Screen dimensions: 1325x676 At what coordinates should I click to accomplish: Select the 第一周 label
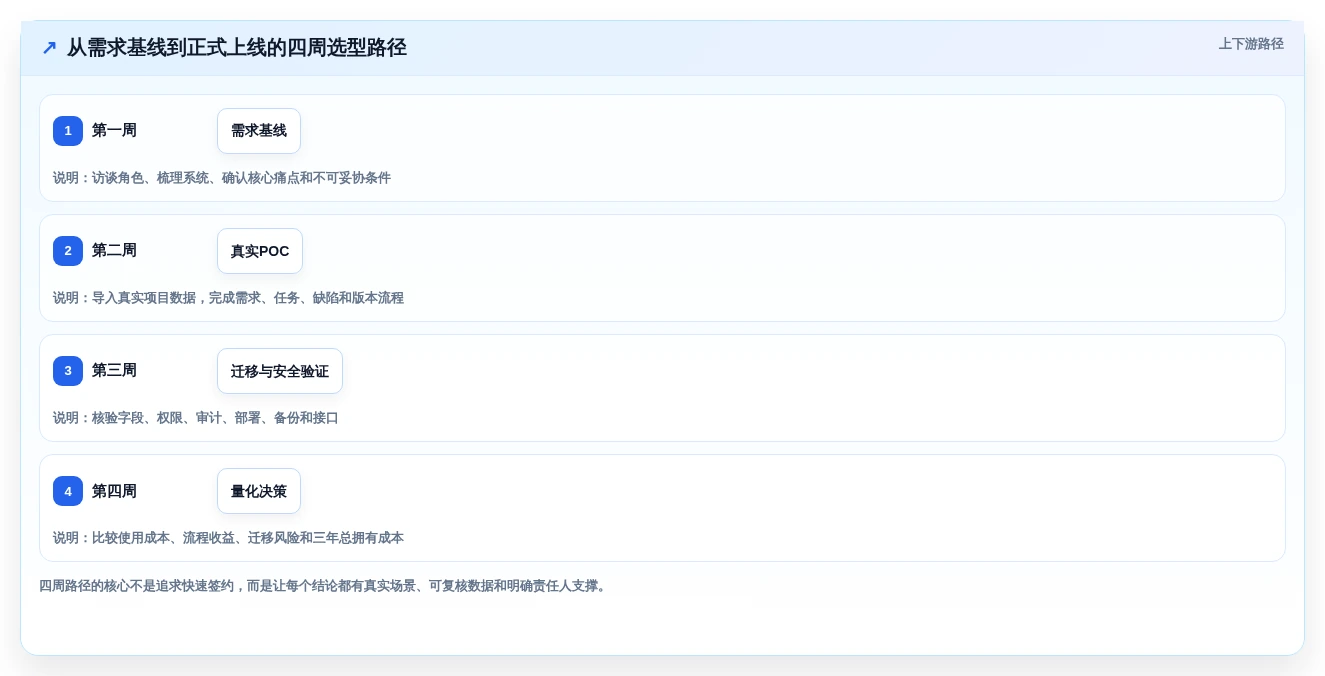[114, 130]
